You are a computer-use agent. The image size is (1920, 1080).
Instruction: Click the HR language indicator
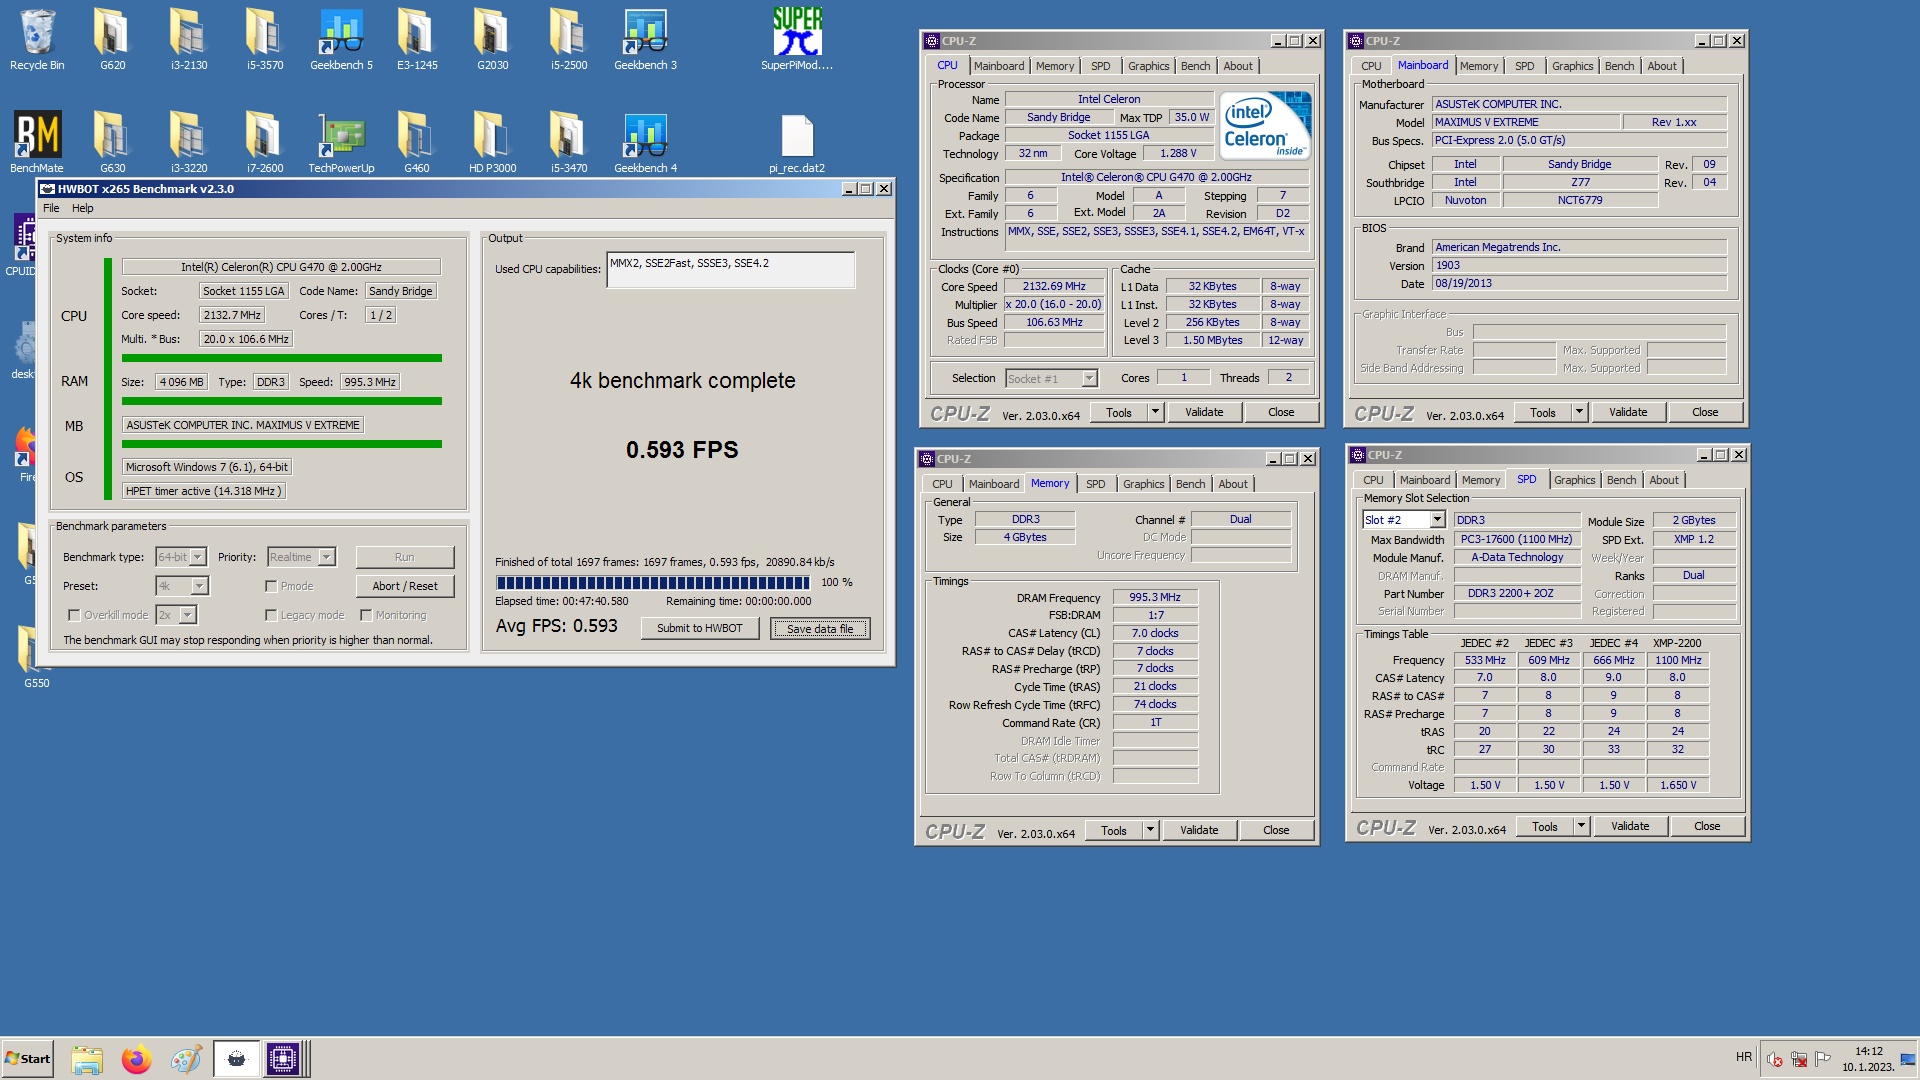[1744, 1057]
